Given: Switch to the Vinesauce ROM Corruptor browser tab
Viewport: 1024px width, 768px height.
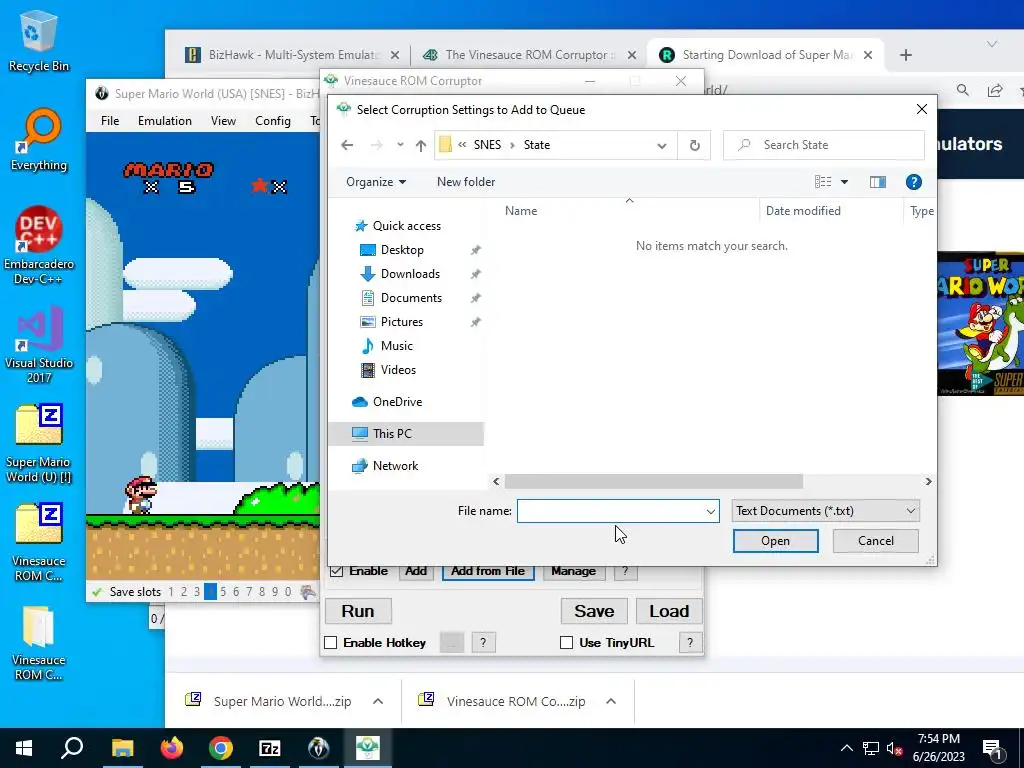Looking at the screenshot, I should coord(529,55).
